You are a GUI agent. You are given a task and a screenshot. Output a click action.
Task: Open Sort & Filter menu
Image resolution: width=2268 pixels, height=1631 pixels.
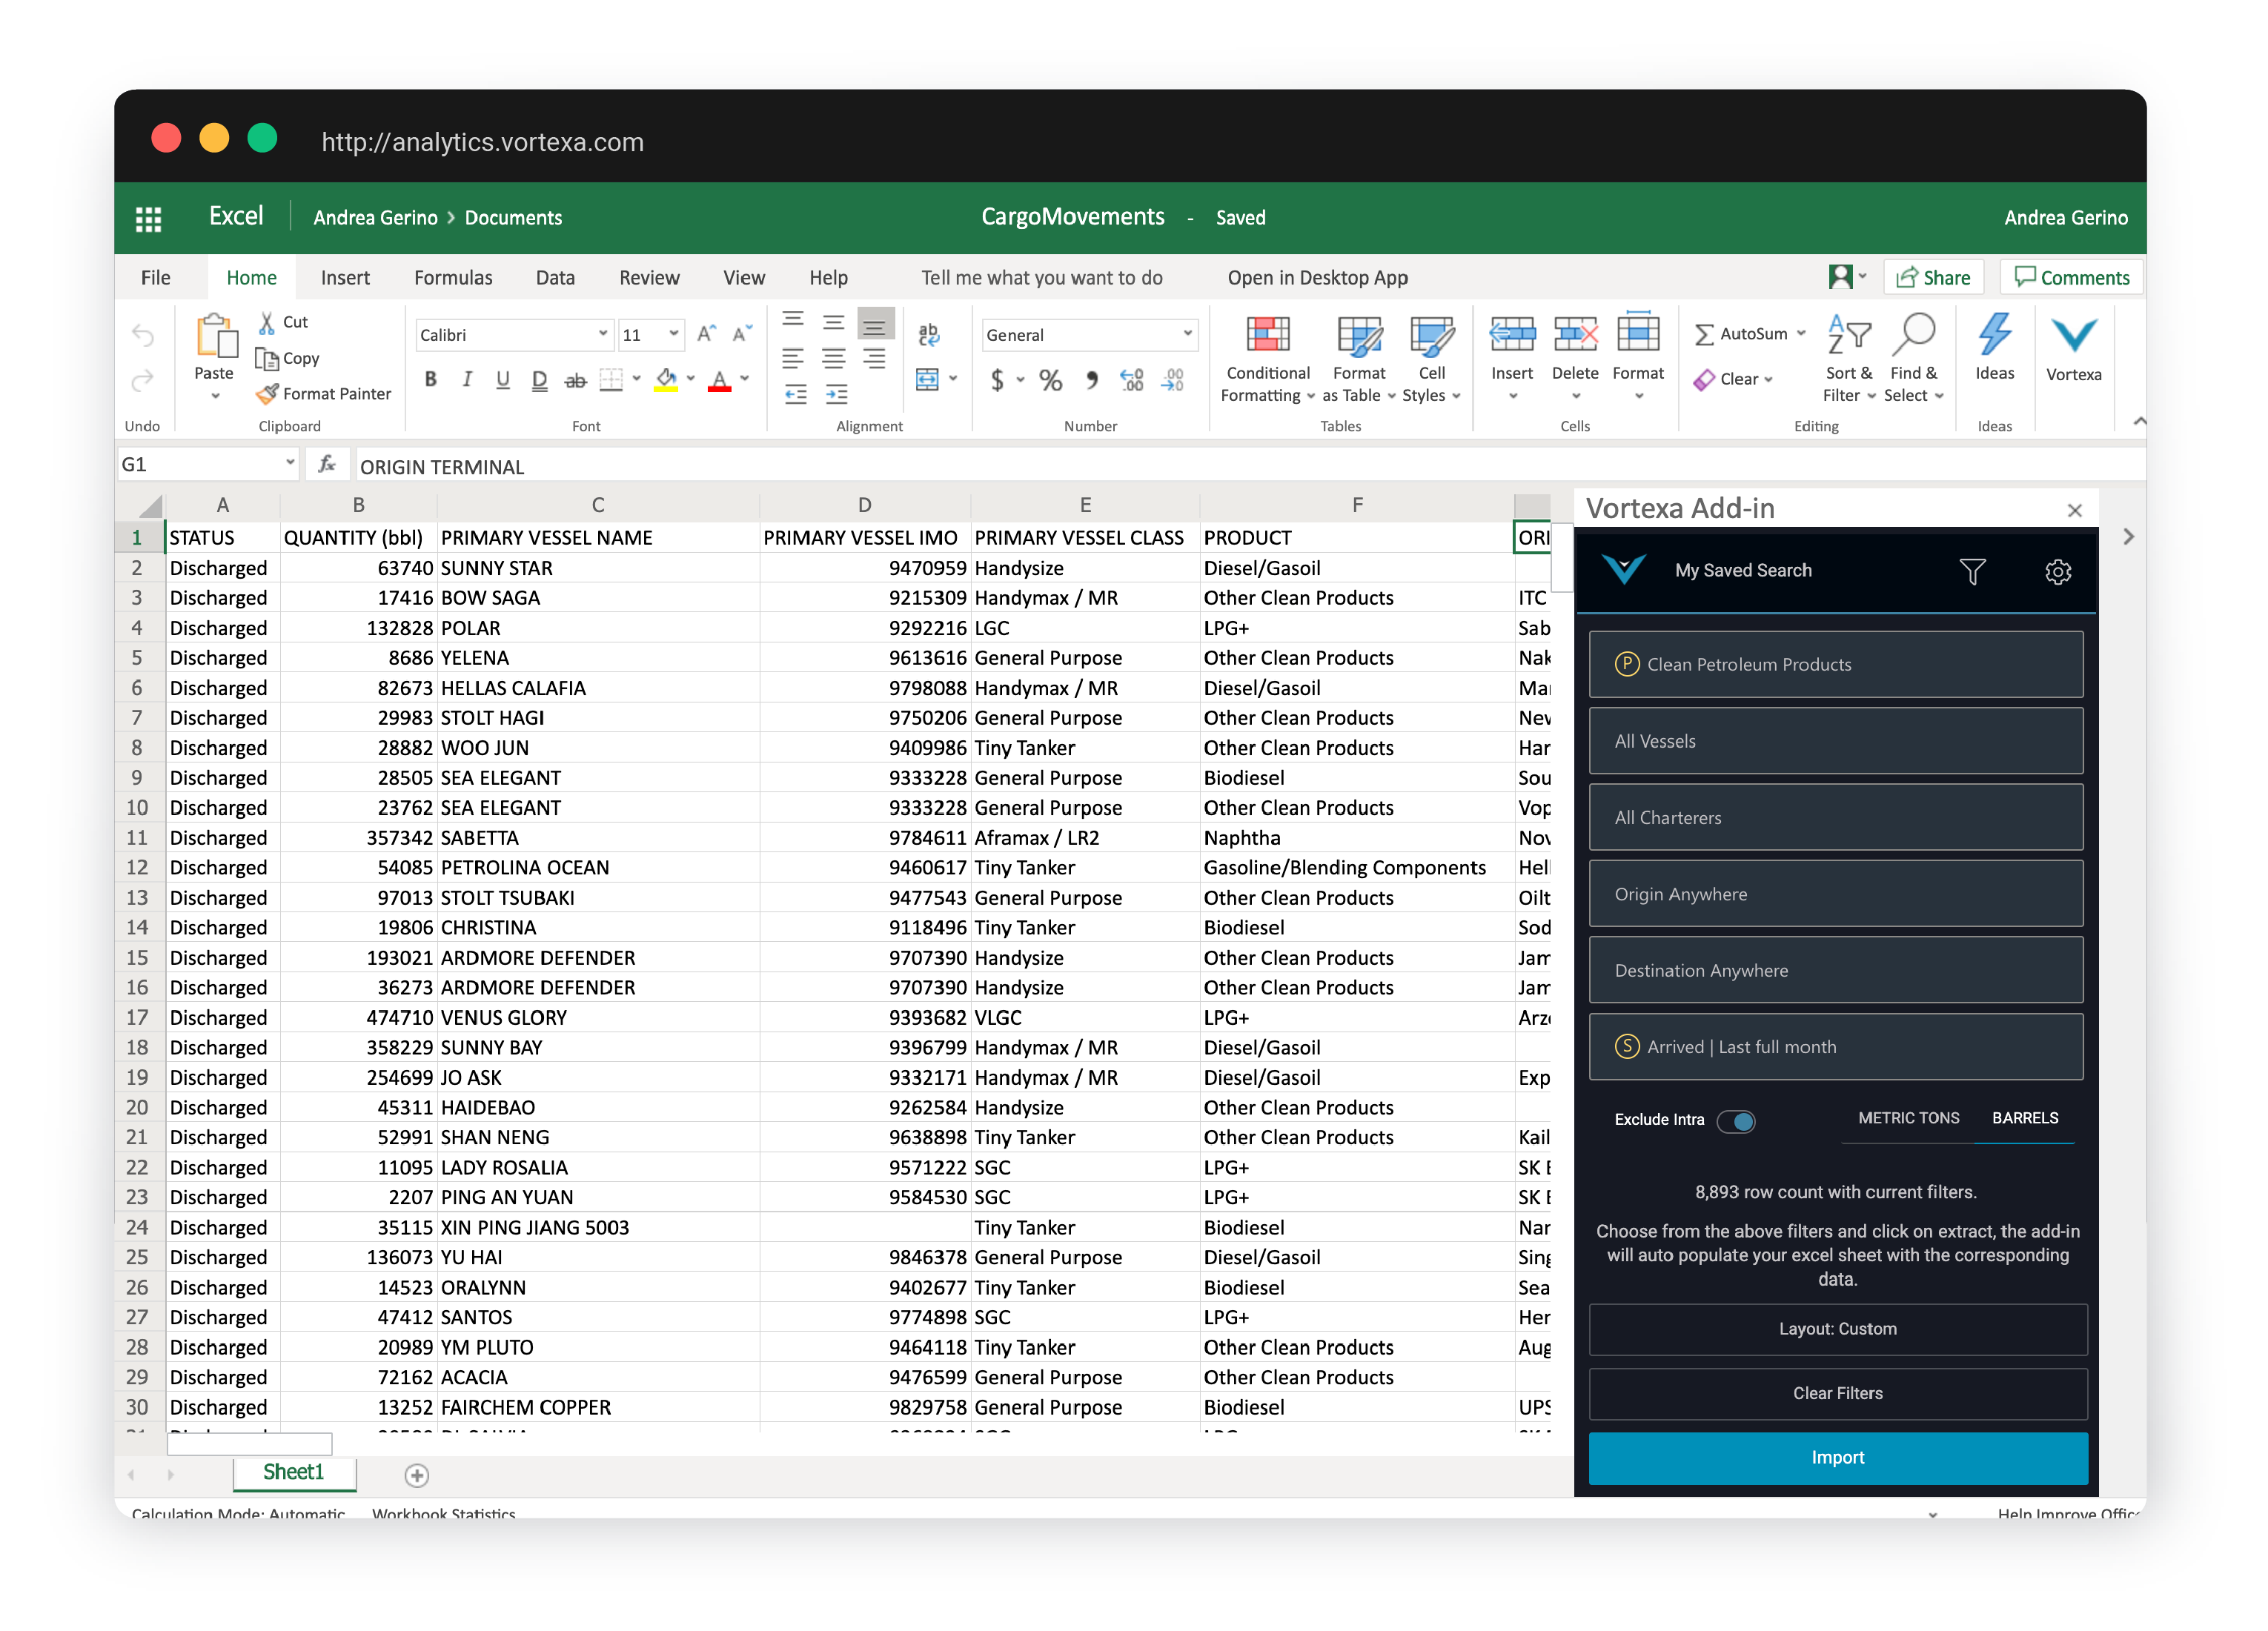click(1848, 359)
